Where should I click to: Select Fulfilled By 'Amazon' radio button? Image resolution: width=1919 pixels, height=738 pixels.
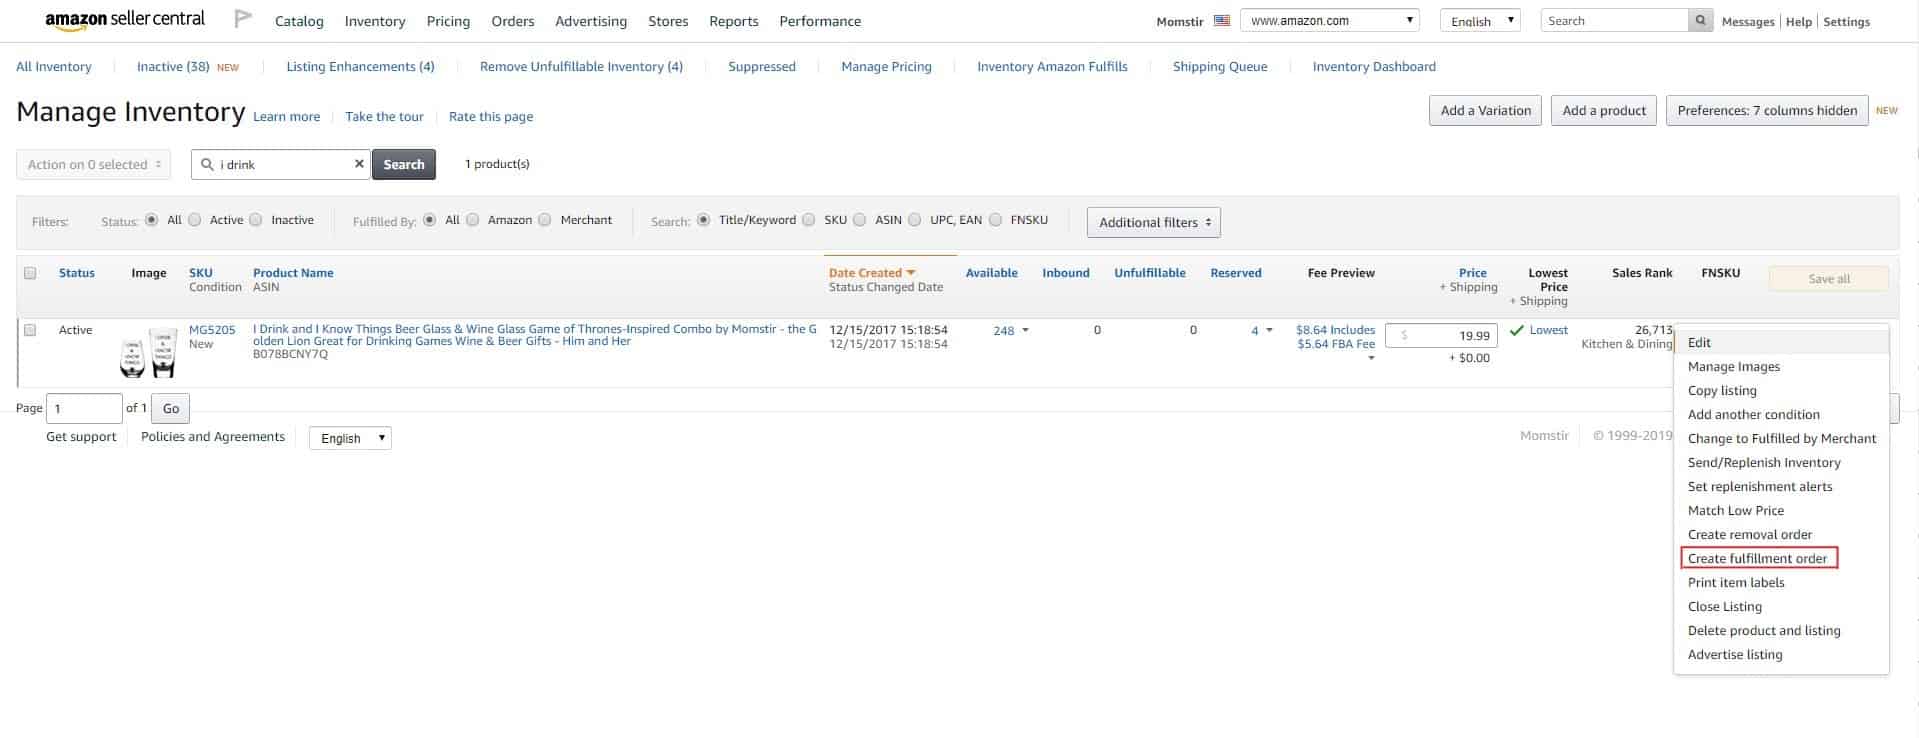473,220
